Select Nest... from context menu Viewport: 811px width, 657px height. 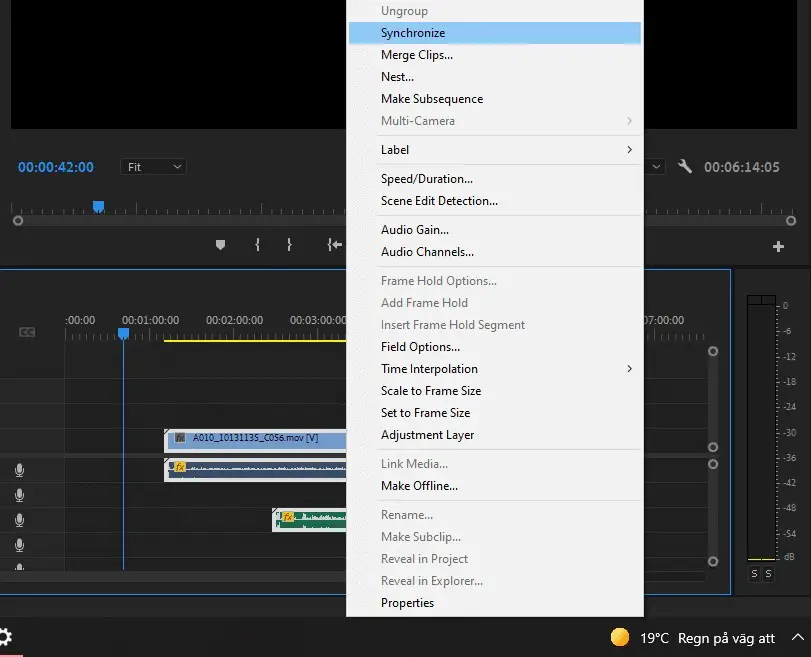[x=495, y=77]
